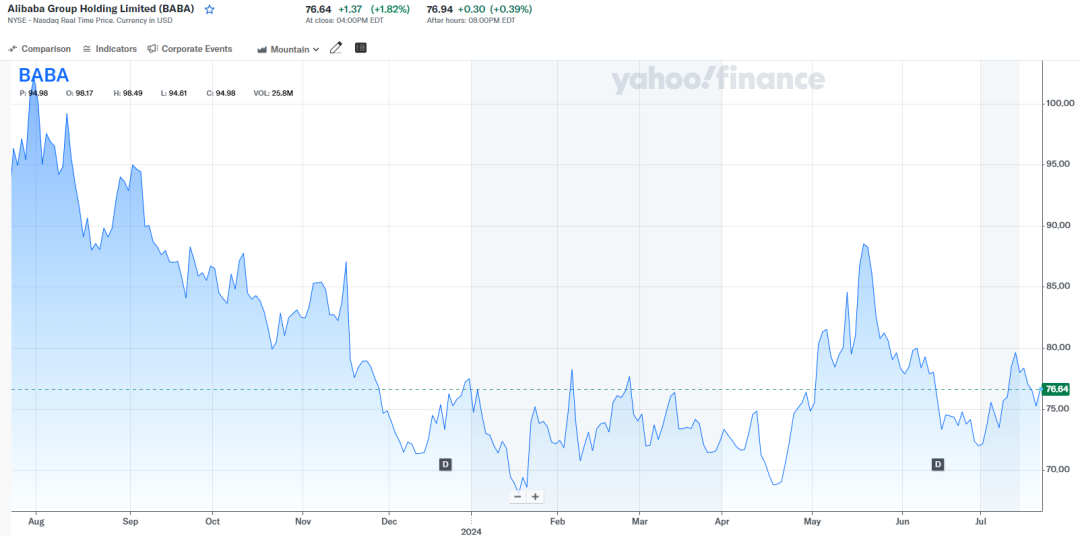The width and height of the screenshot is (1080, 536).
Task: Click the blue BABA ticker label
Action: coord(44,76)
